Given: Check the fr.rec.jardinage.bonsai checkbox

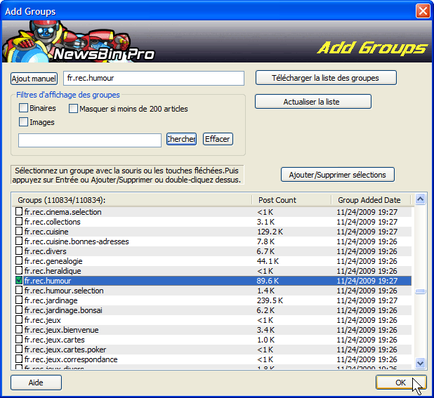Looking at the screenshot, I should pyautogui.click(x=19, y=310).
